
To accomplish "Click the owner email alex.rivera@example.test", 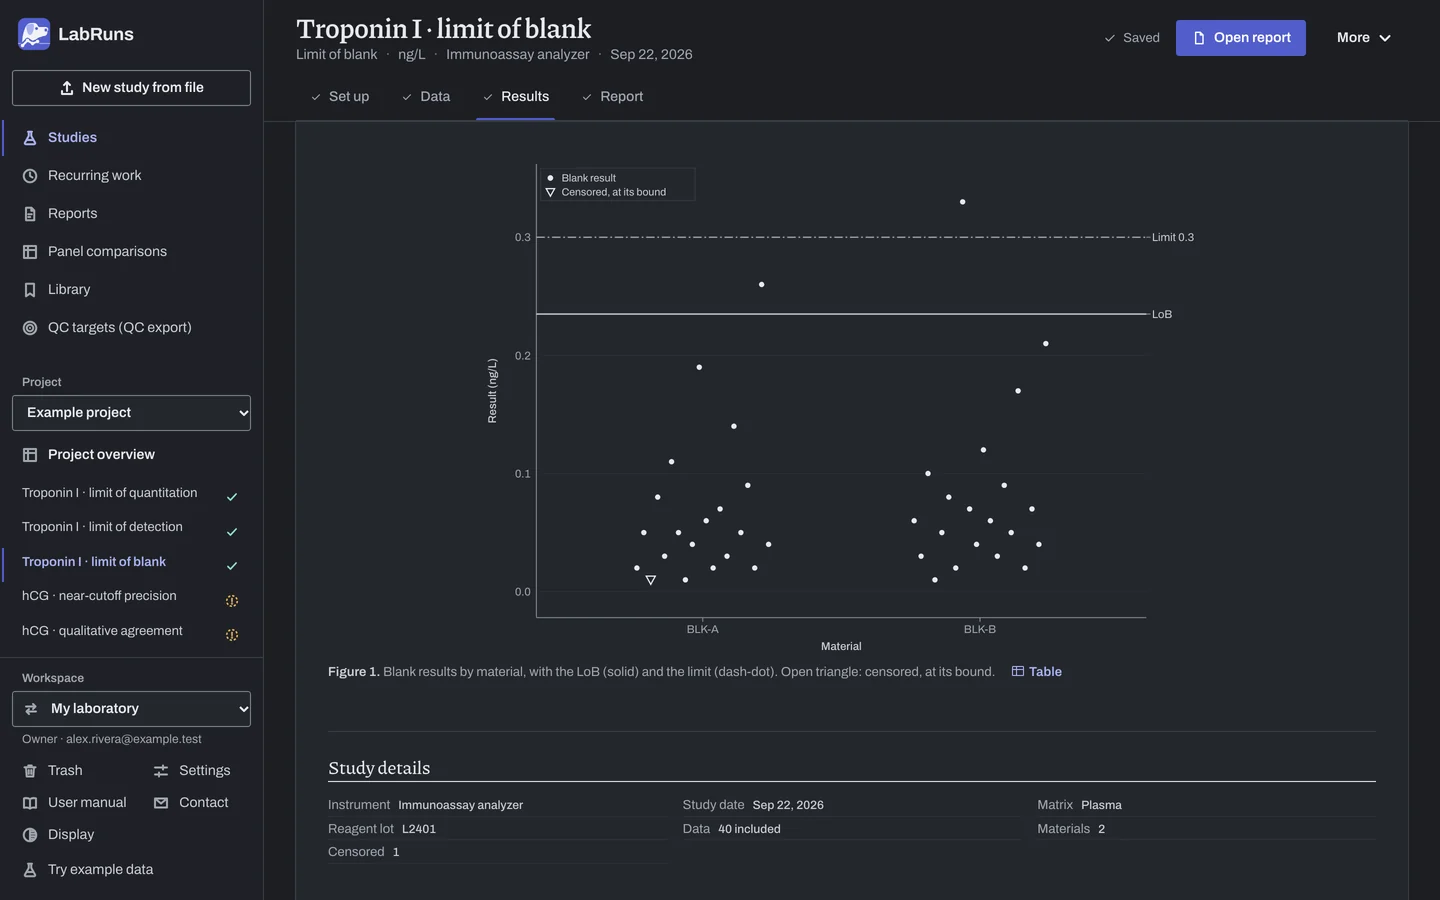I will pos(134,739).
